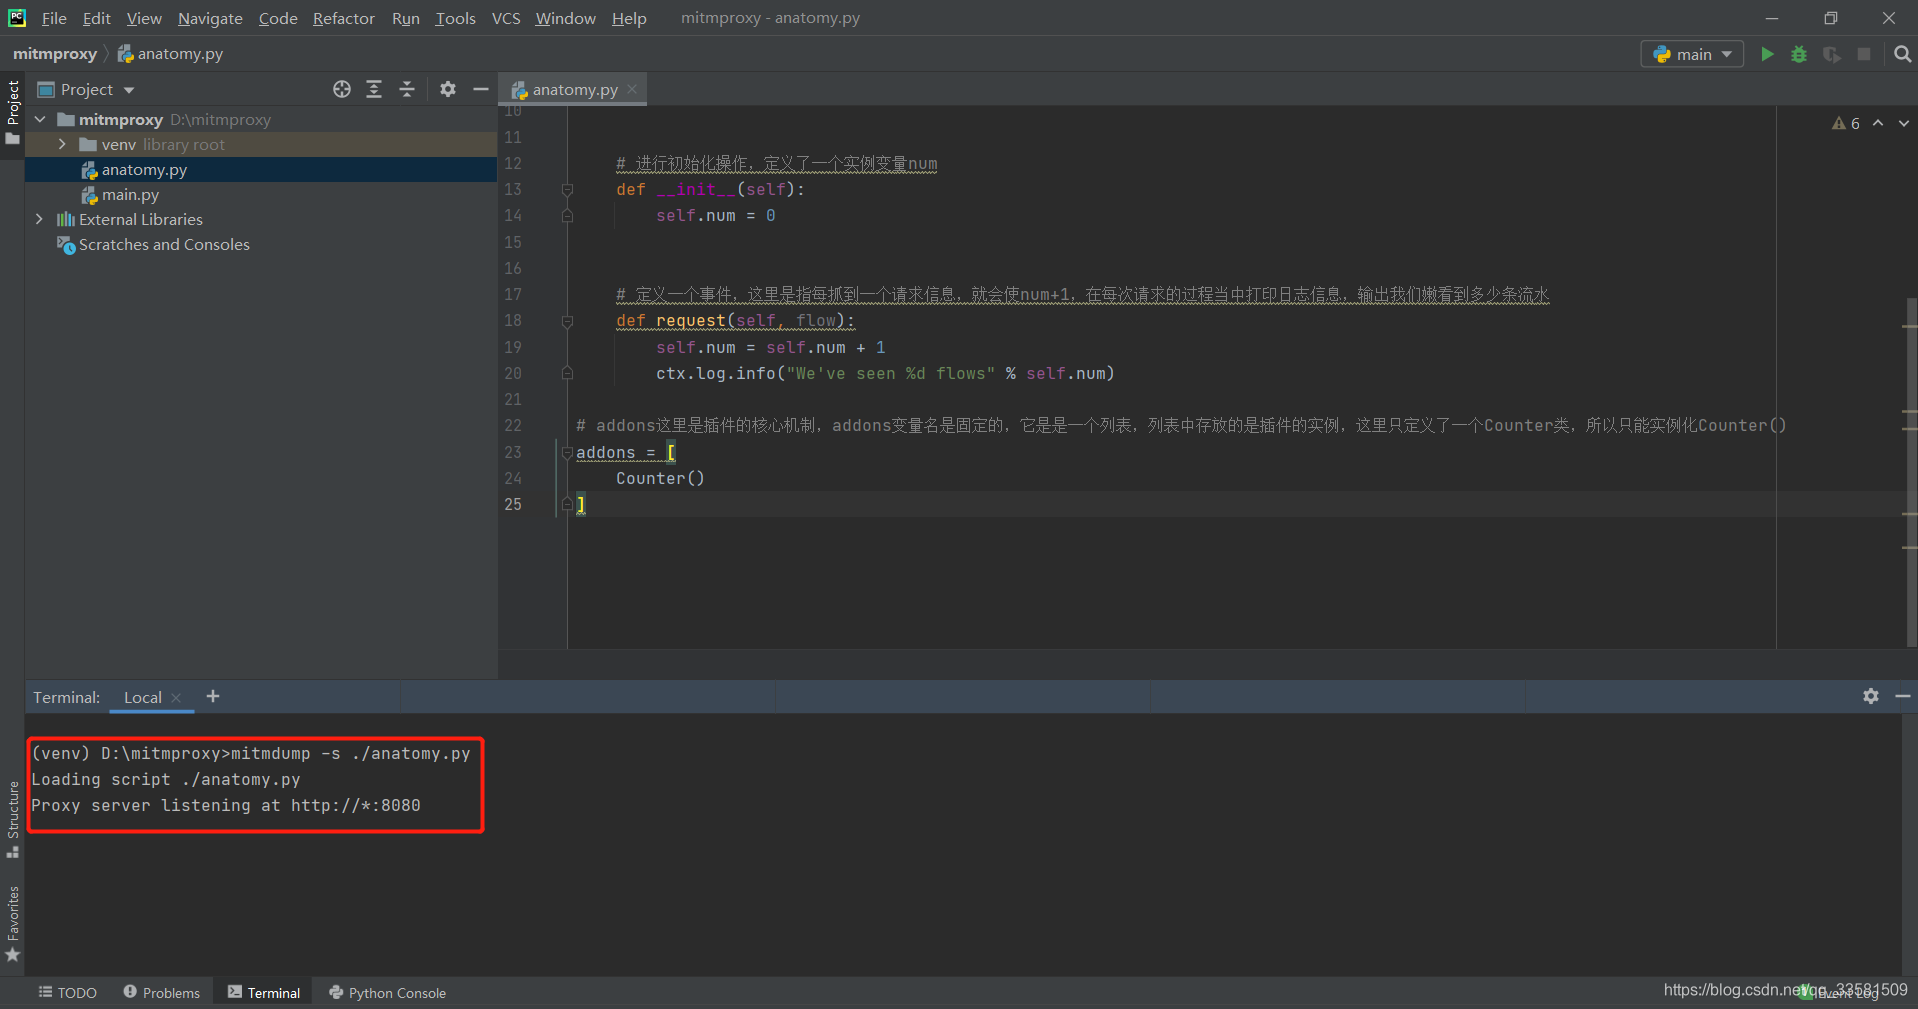Viewport: 1918px width, 1009px height.
Task: Click the self.num = 0 code line
Action: [715, 216]
